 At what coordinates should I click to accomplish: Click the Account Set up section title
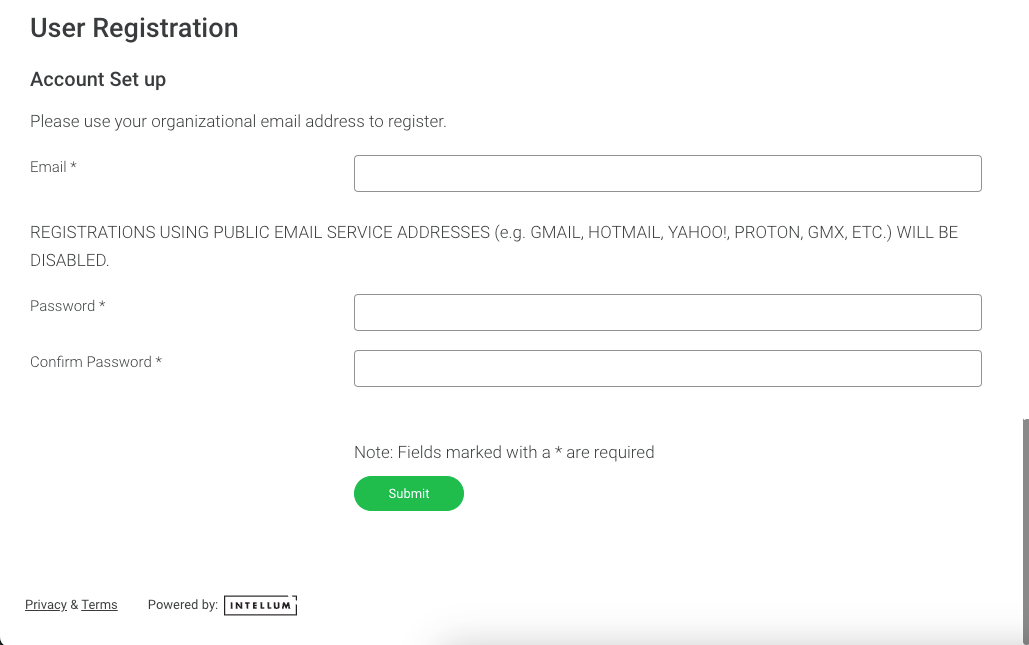pos(97,79)
